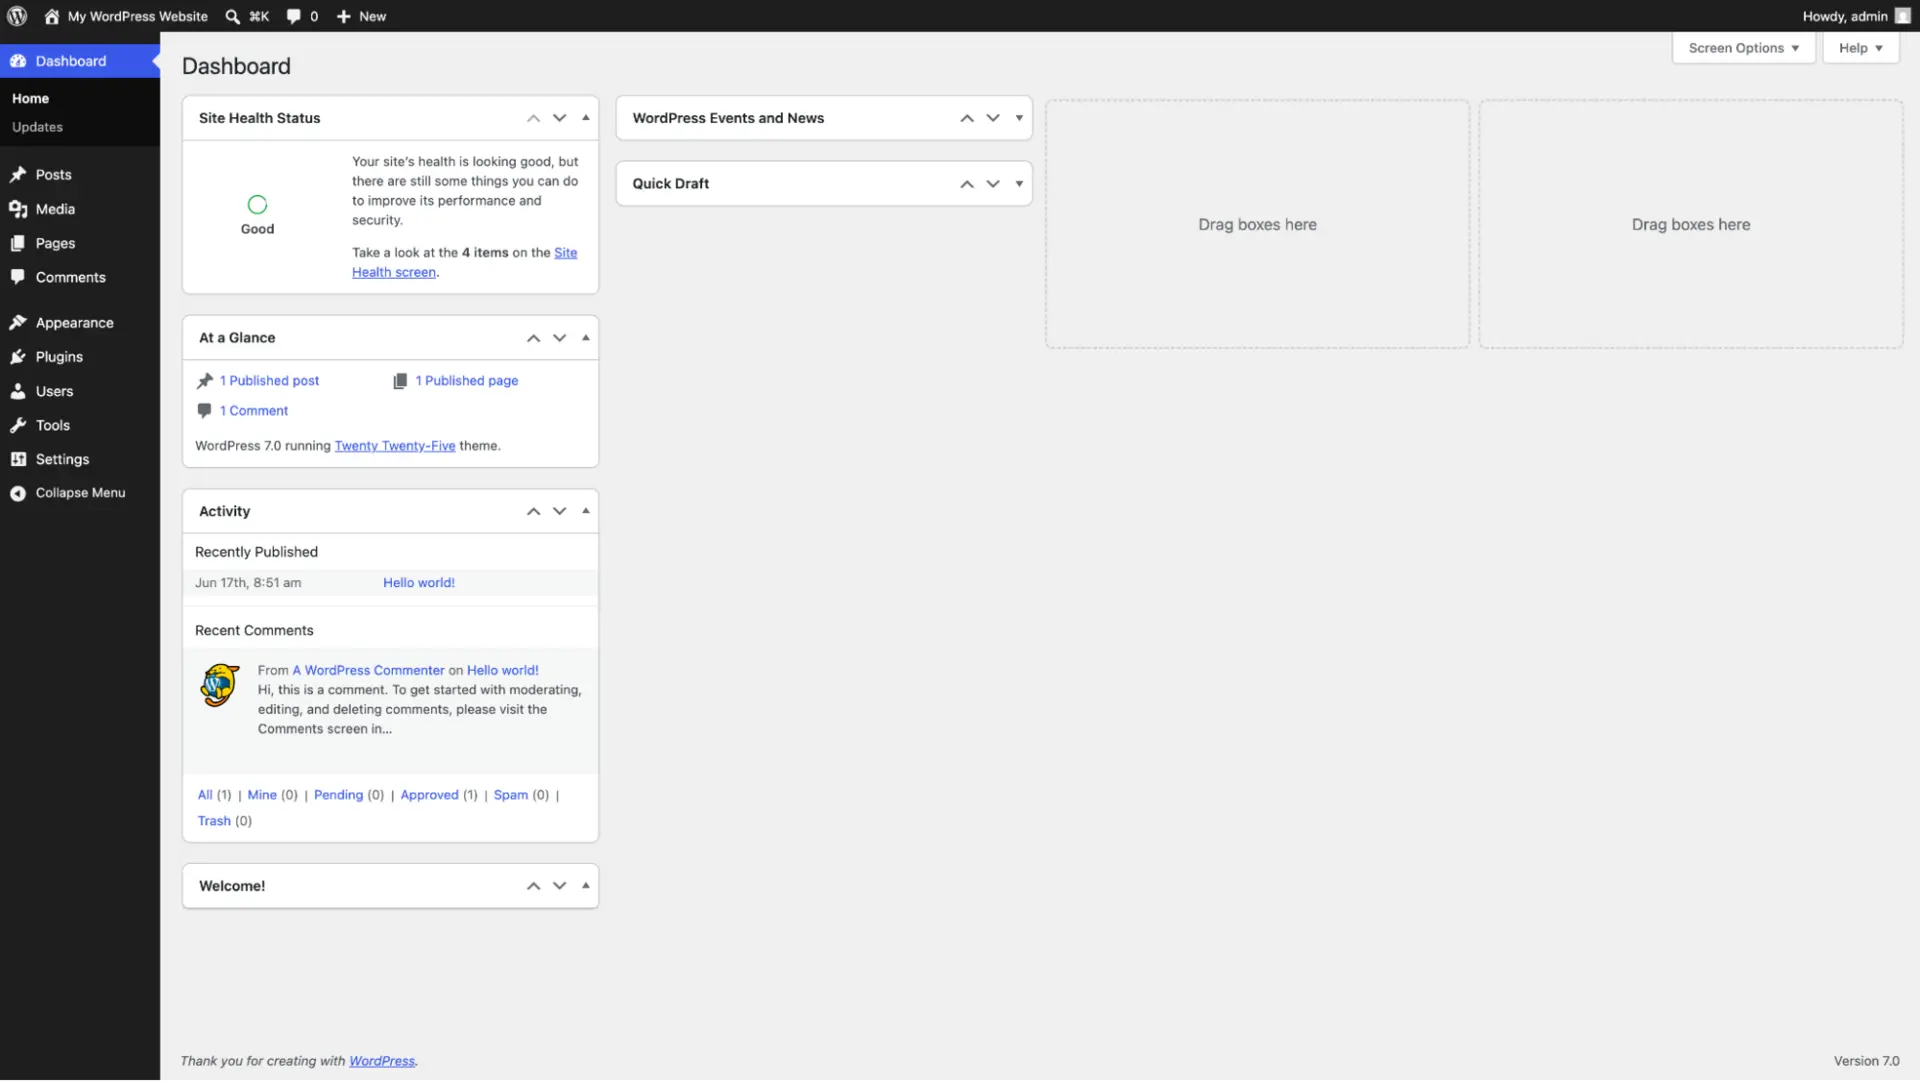Open the Appearance menu
The image size is (1920, 1081).
click(80, 323)
